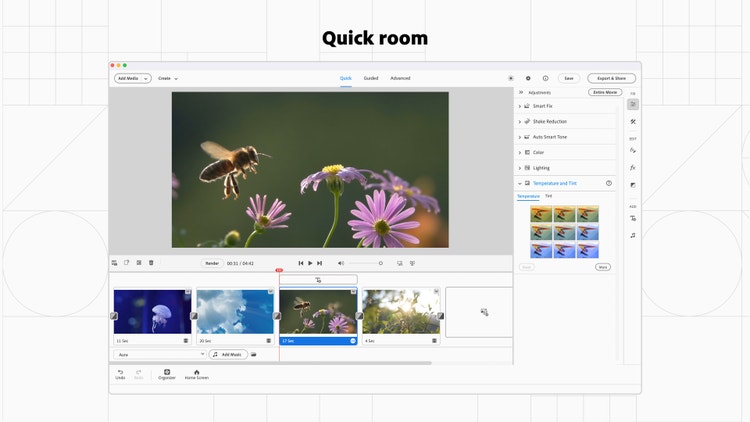Image resolution: width=750 pixels, height=422 pixels.
Task: Click the monitor icon right of volume slider
Action: click(400, 263)
